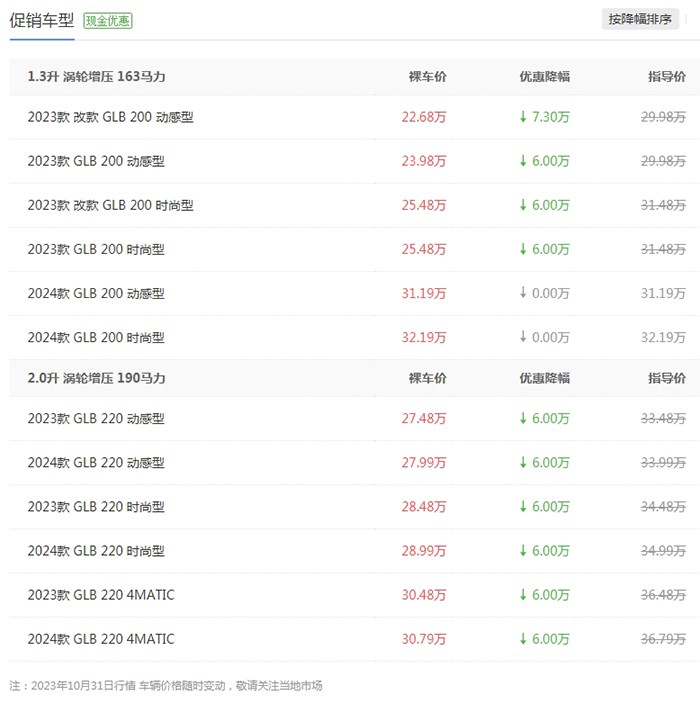
Task: Open 2023款 改款 GLB 200 动感型 model link
Action: [110, 117]
